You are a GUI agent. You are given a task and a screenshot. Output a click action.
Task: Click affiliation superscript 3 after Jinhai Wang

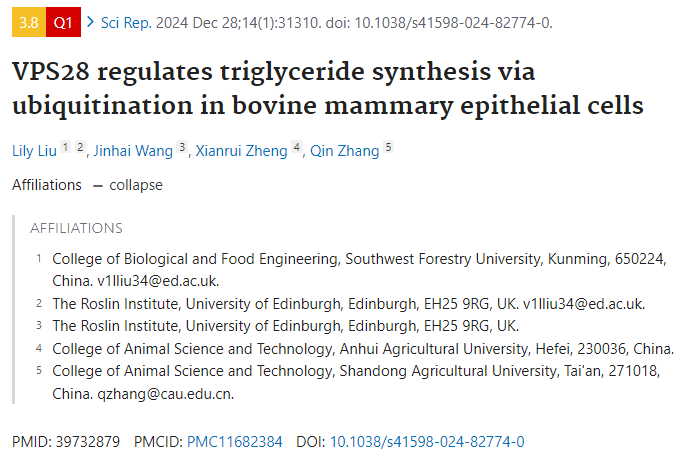click(182, 147)
